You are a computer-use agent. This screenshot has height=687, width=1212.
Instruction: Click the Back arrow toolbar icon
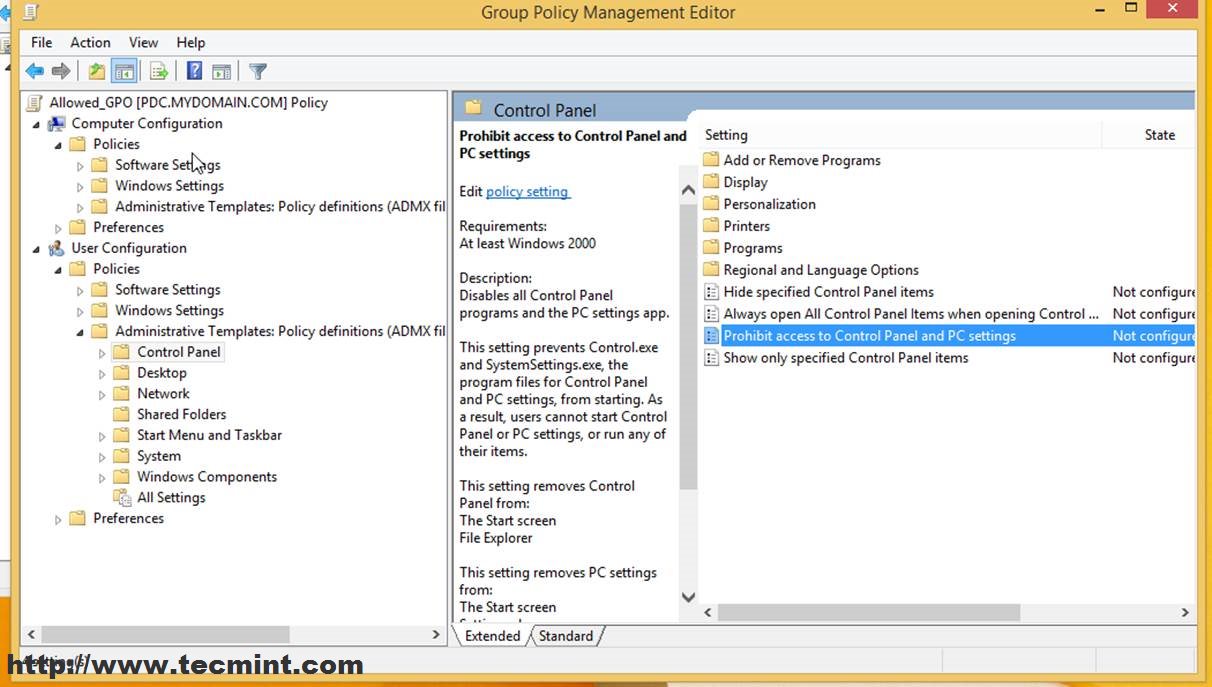pyautogui.click(x=35, y=71)
